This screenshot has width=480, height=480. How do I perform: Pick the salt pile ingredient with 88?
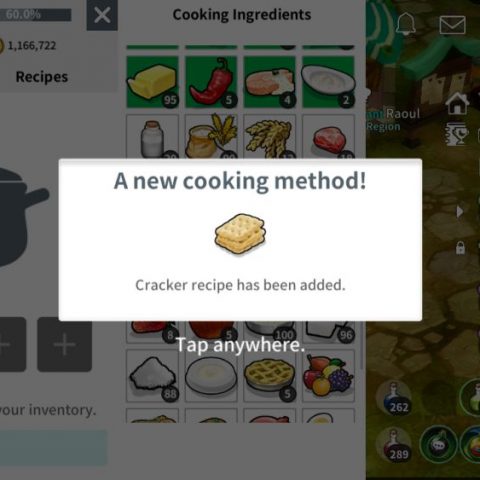pyautogui.click(x=152, y=376)
